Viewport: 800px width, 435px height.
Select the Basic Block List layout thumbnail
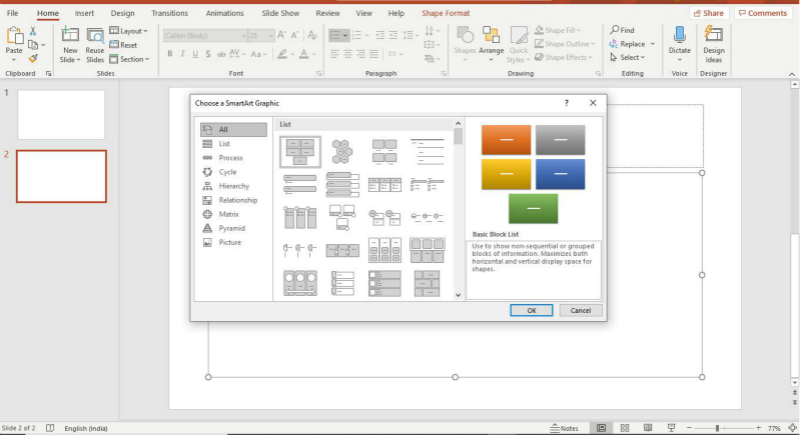[300, 151]
